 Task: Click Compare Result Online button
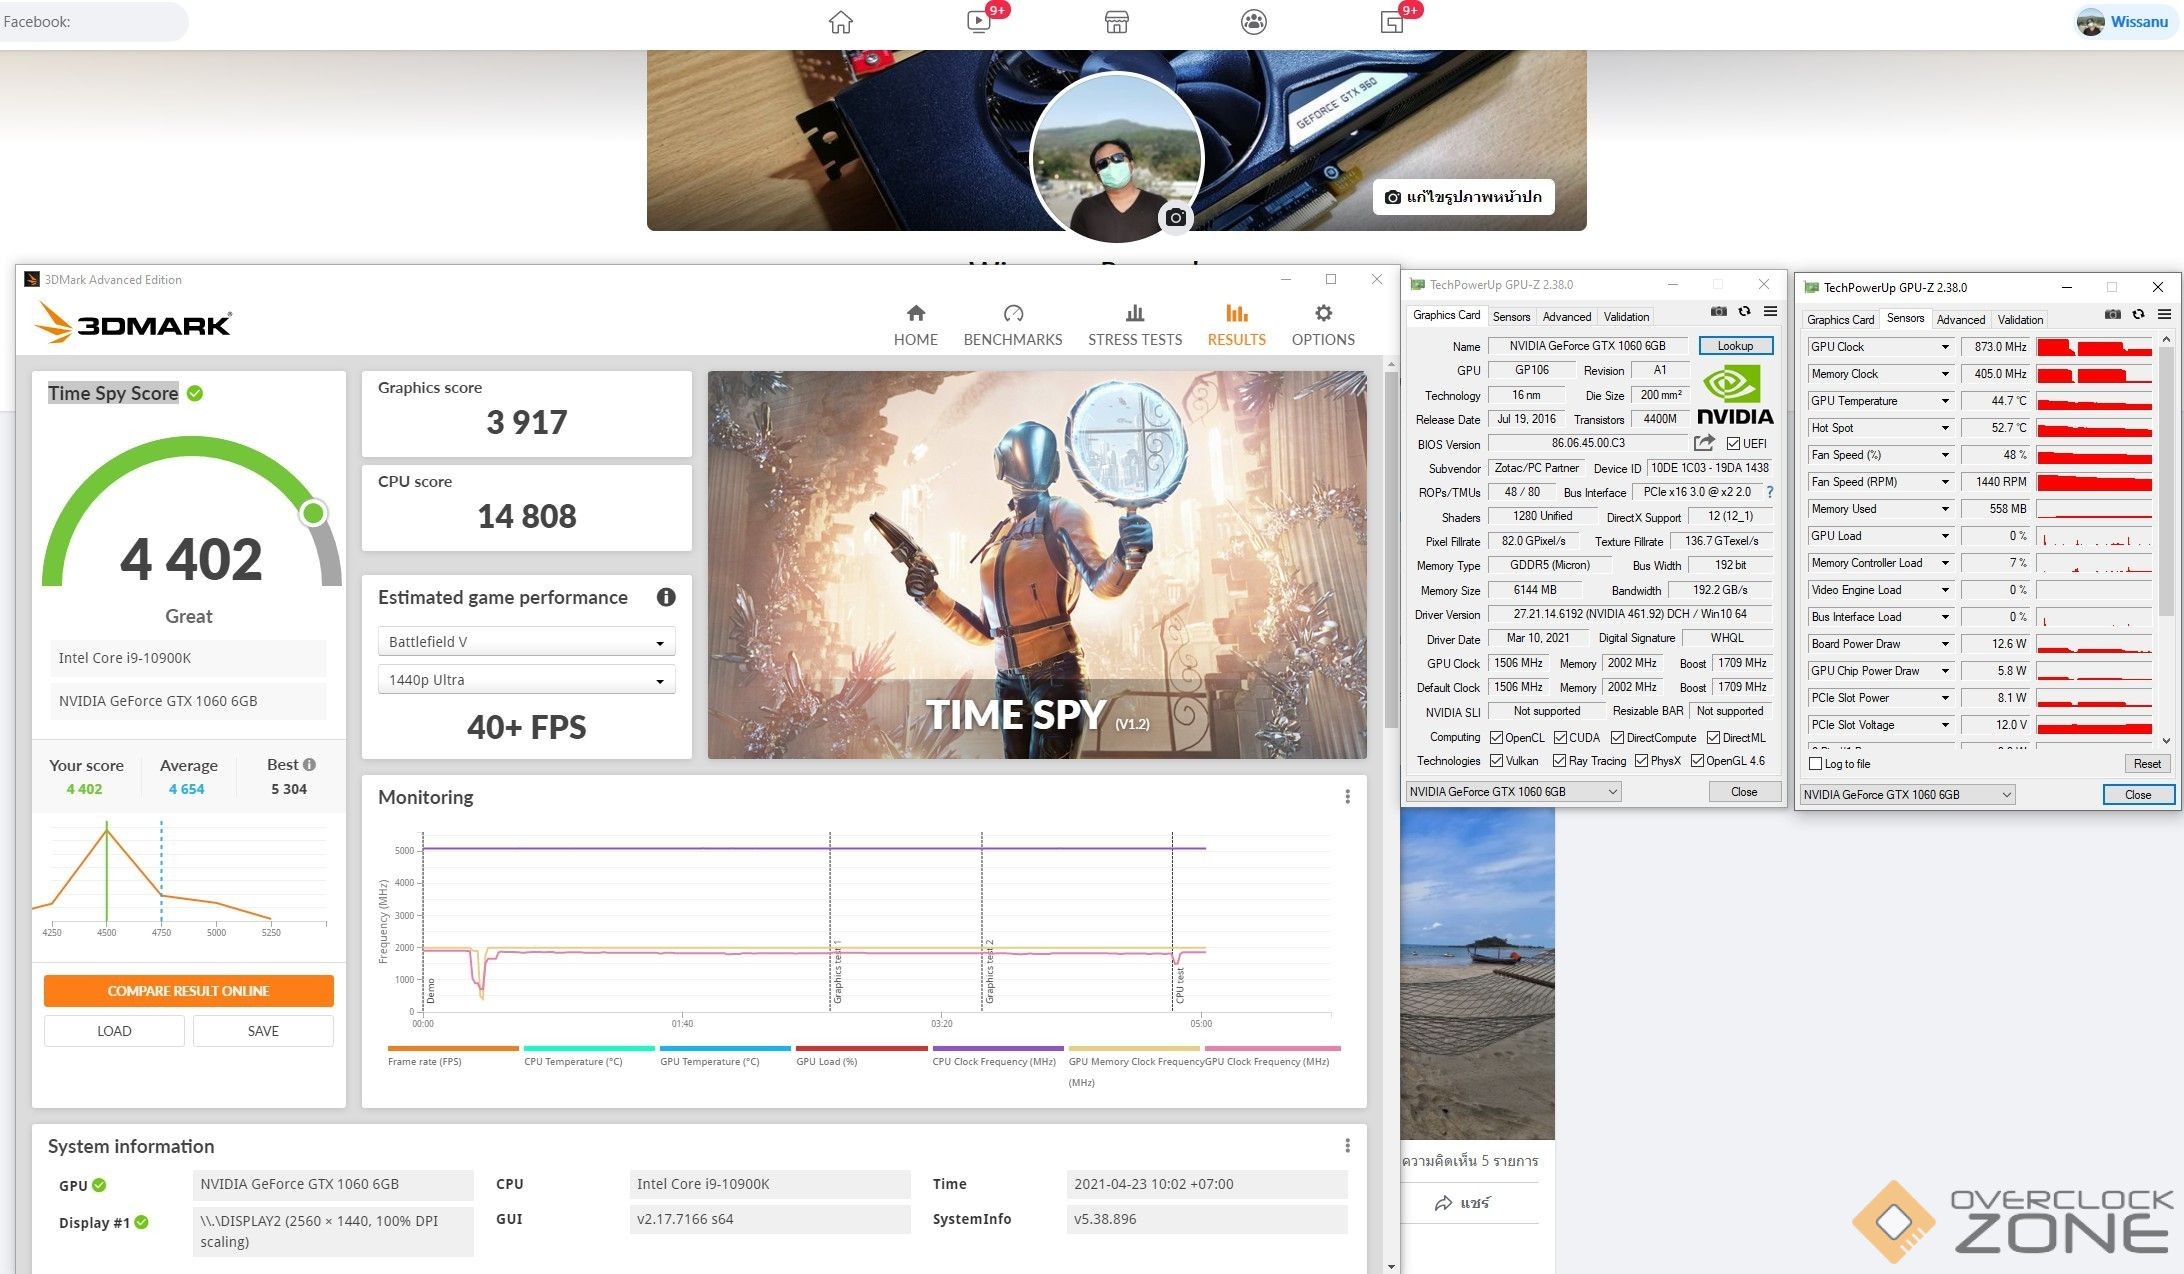tap(188, 991)
